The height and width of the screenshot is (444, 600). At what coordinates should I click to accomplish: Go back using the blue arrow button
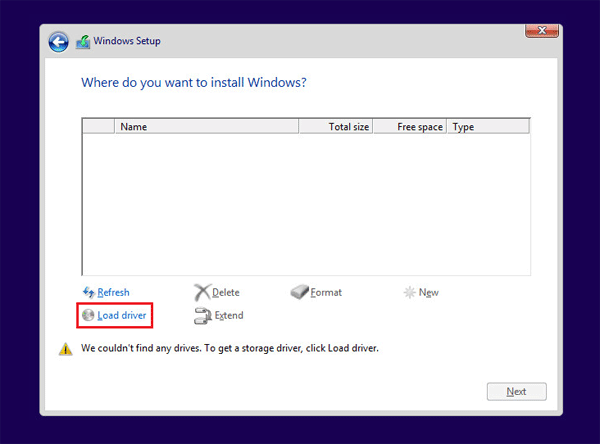[x=59, y=42]
